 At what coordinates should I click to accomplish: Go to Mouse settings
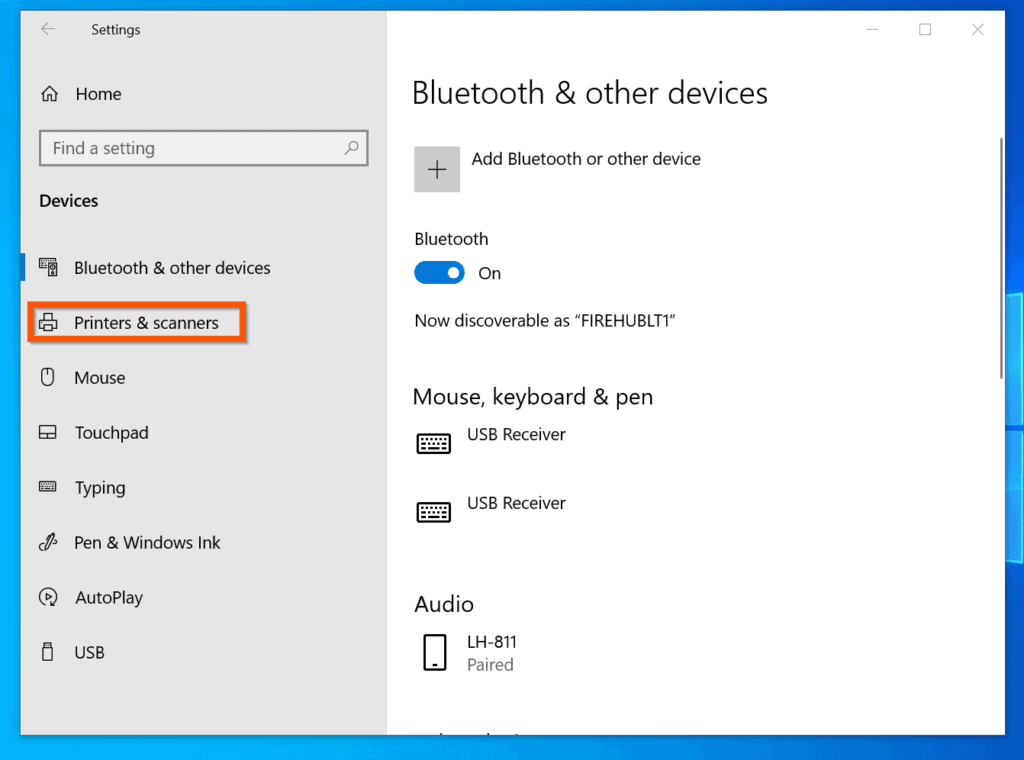tap(100, 377)
